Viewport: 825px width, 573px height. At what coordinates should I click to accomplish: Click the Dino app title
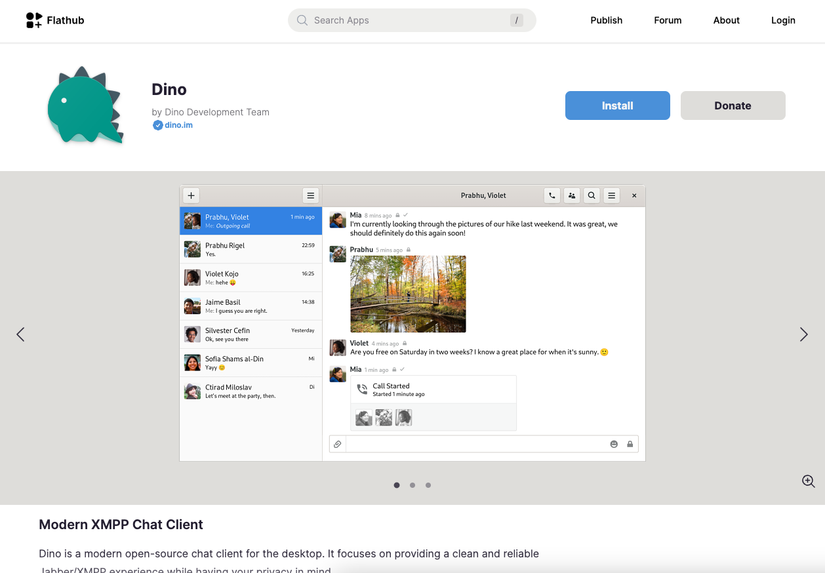click(169, 89)
